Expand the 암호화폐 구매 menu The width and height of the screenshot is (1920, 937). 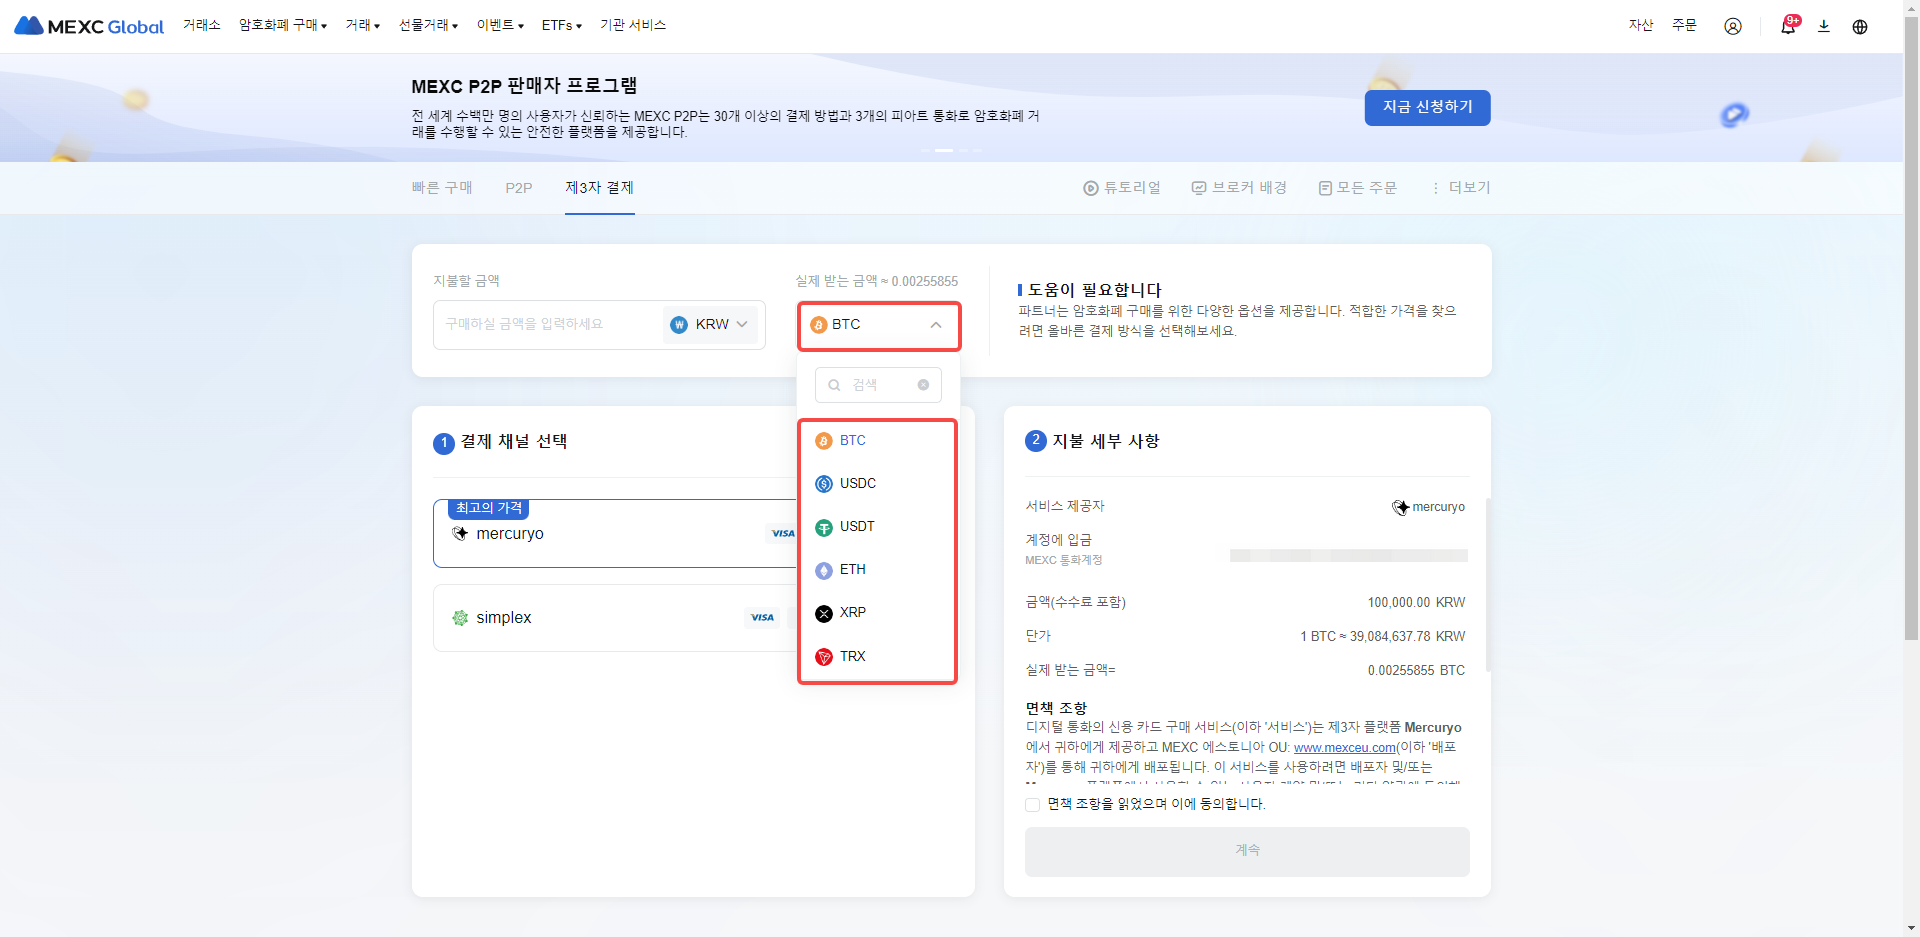click(x=283, y=25)
